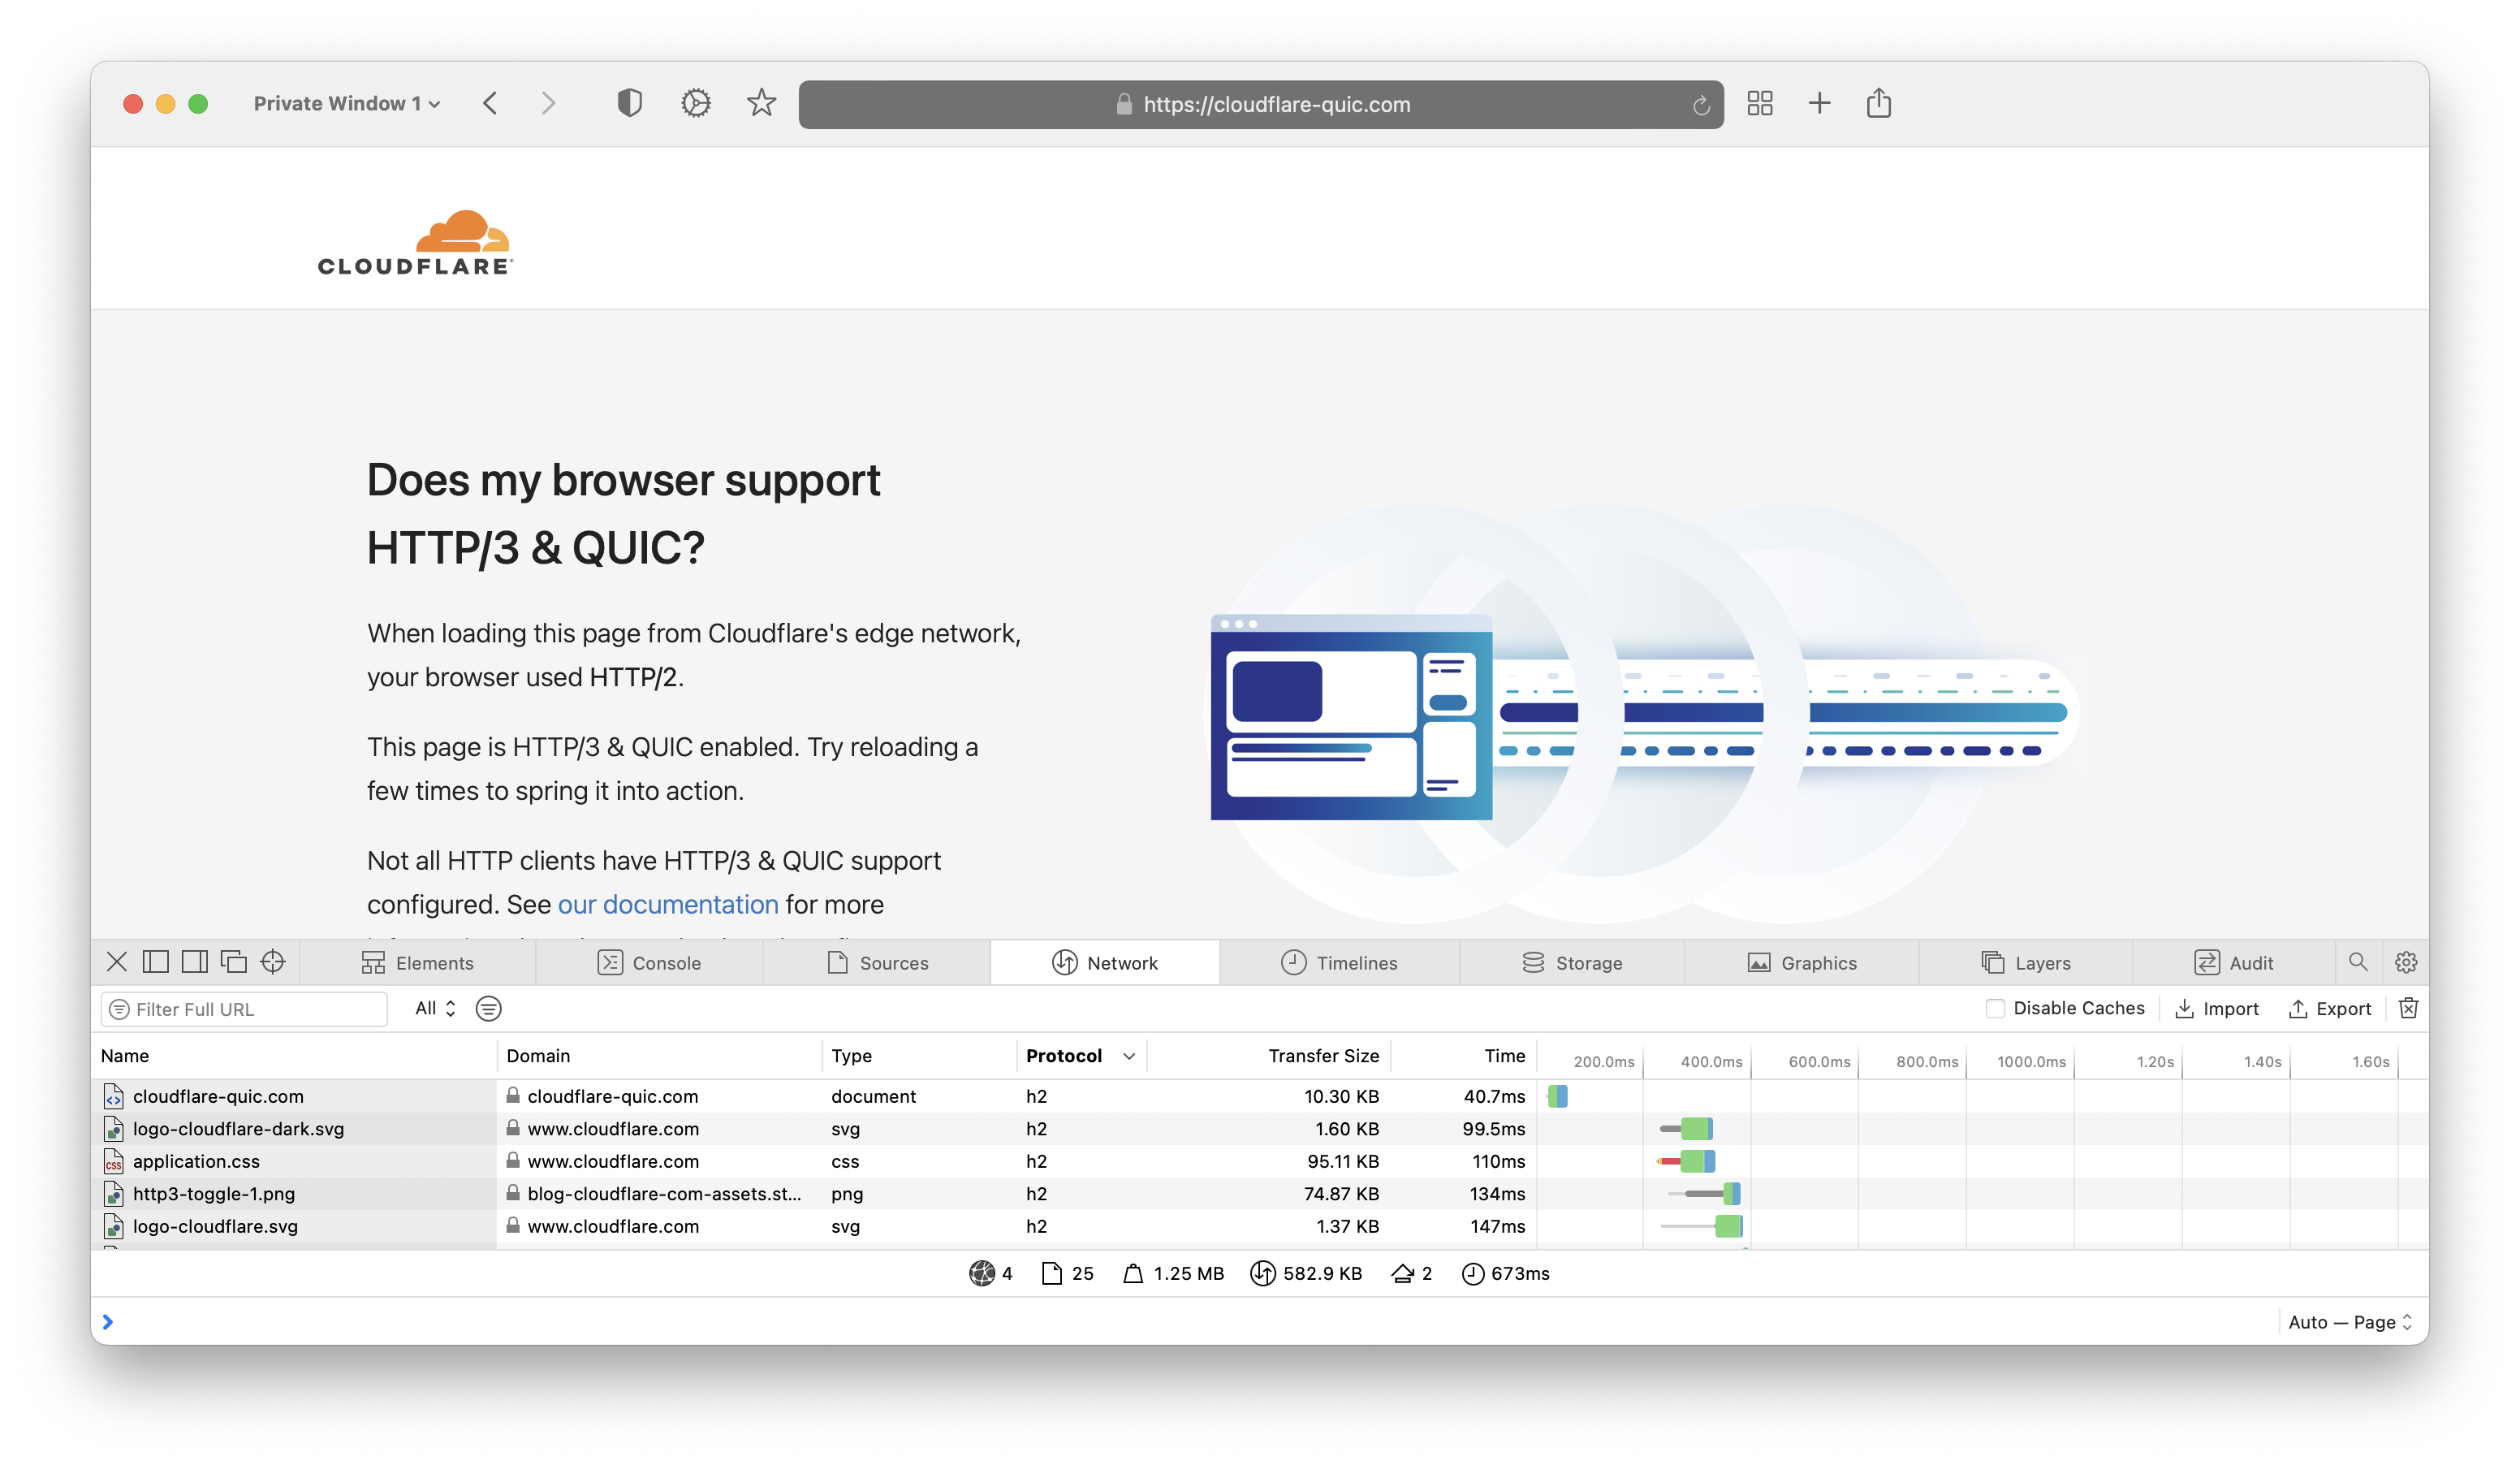Viewport: 2520px width, 1465px height.
Task: Reload the page from address bar
Action: click(1700, 104)
